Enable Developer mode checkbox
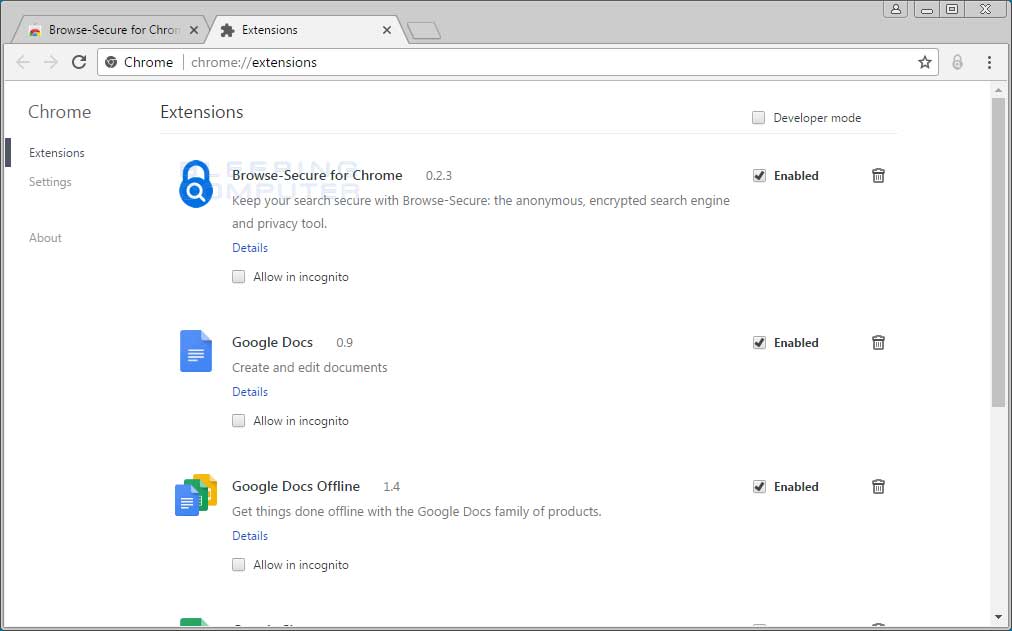 point(758,117)
